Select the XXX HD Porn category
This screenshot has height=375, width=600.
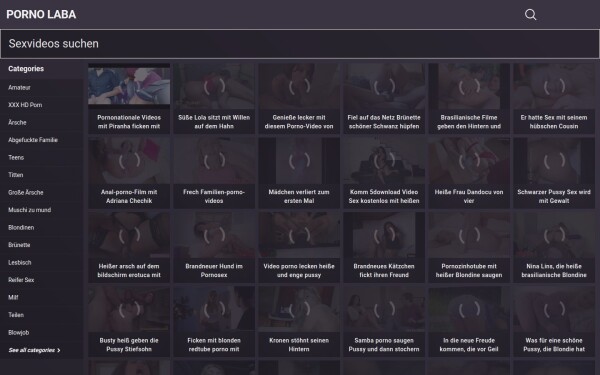[25, 105]
